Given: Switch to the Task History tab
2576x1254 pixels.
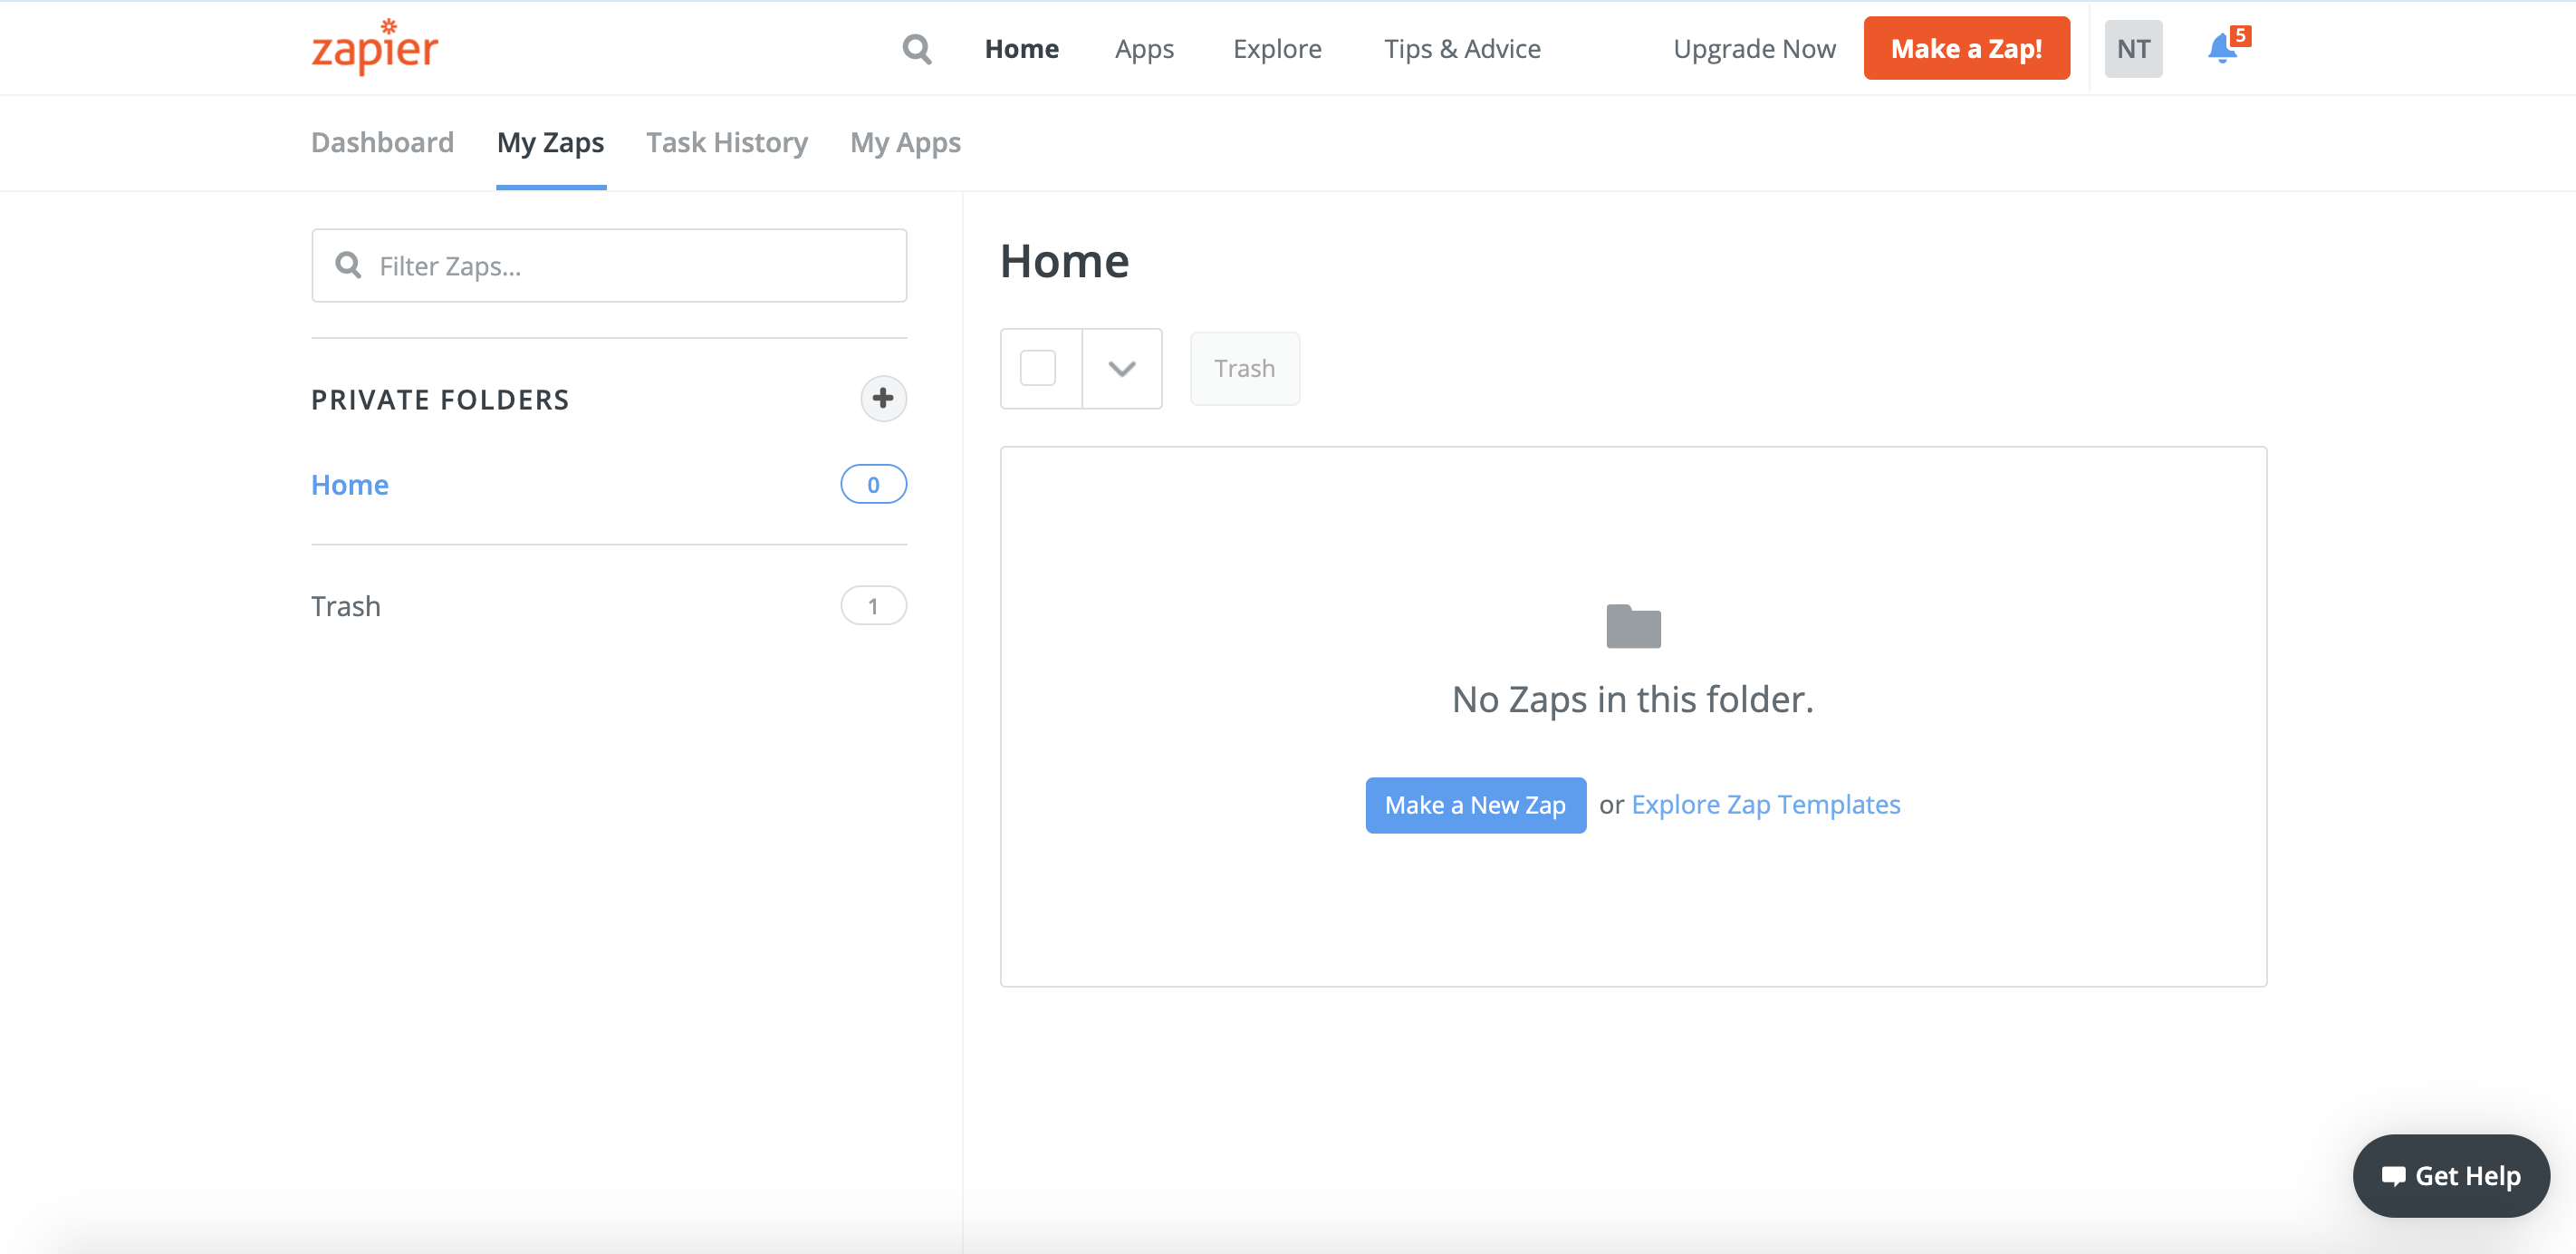Looking at the screenshot, I should point(726,142).
